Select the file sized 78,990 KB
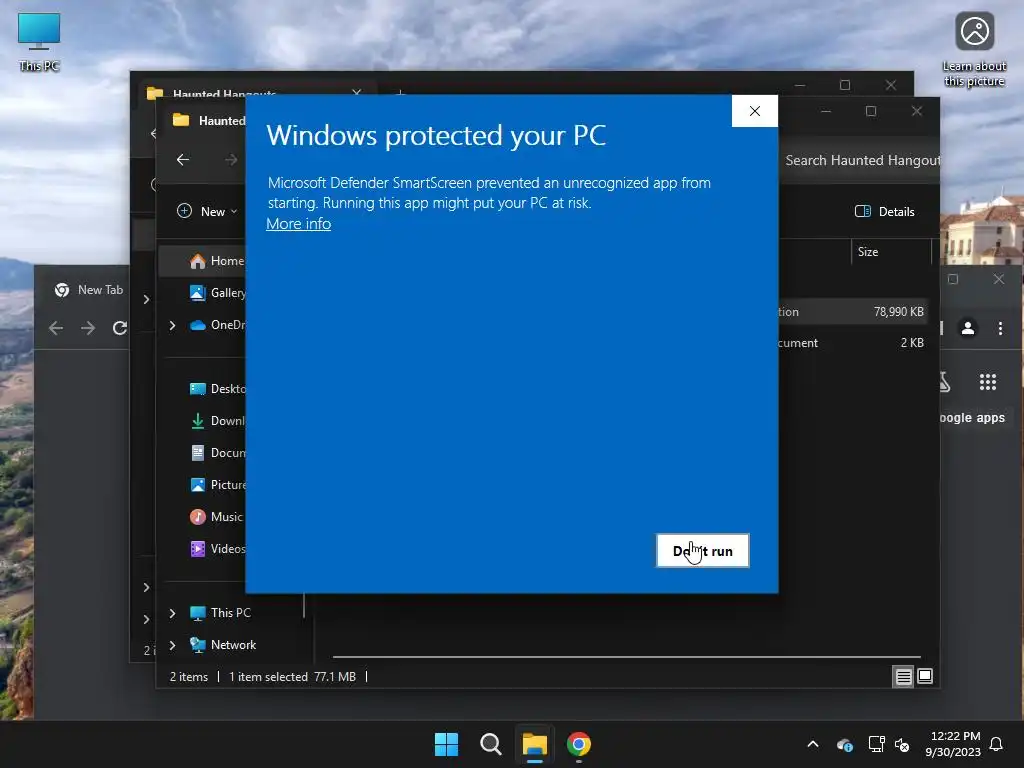Image resolution: width=1024 pixels, height=768 pixels. [852, 312]
